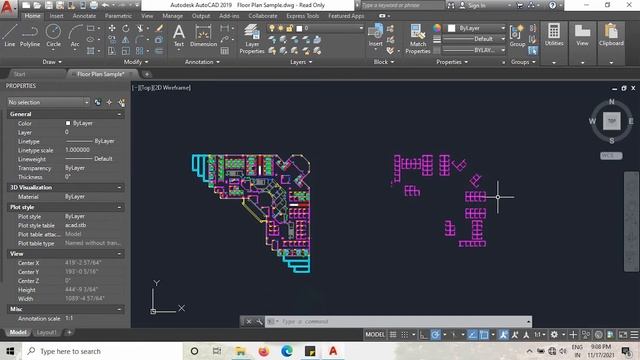
Task: Click the Linetype scale value 1.000000
Action: click(77, 150)
